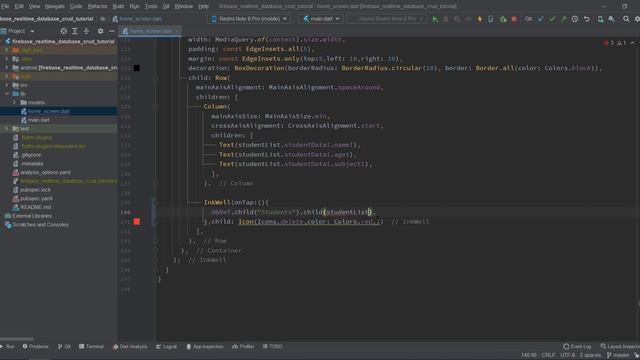Open the TODO tool window

(x=273, y=347)
